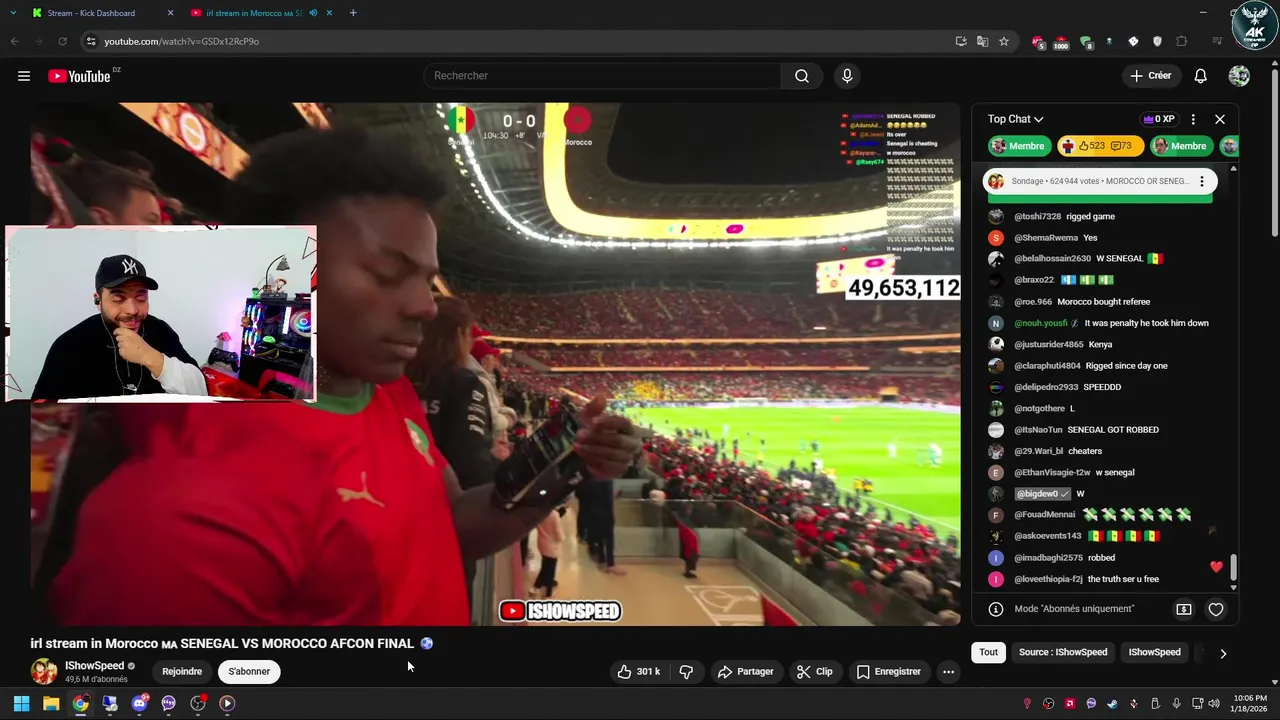Screen dimensions: 1280x720
Task: Click the Partager button
Action: 746,672
